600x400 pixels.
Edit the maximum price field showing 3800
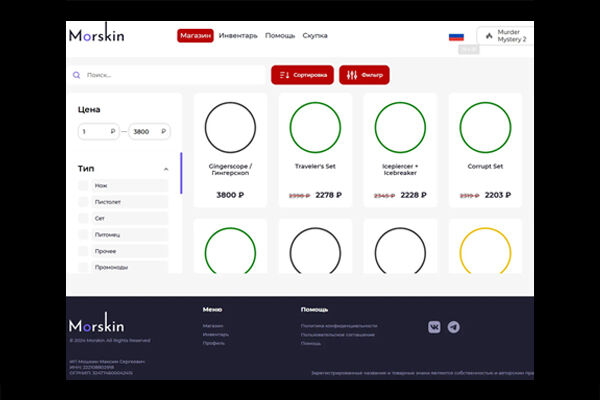149,132
